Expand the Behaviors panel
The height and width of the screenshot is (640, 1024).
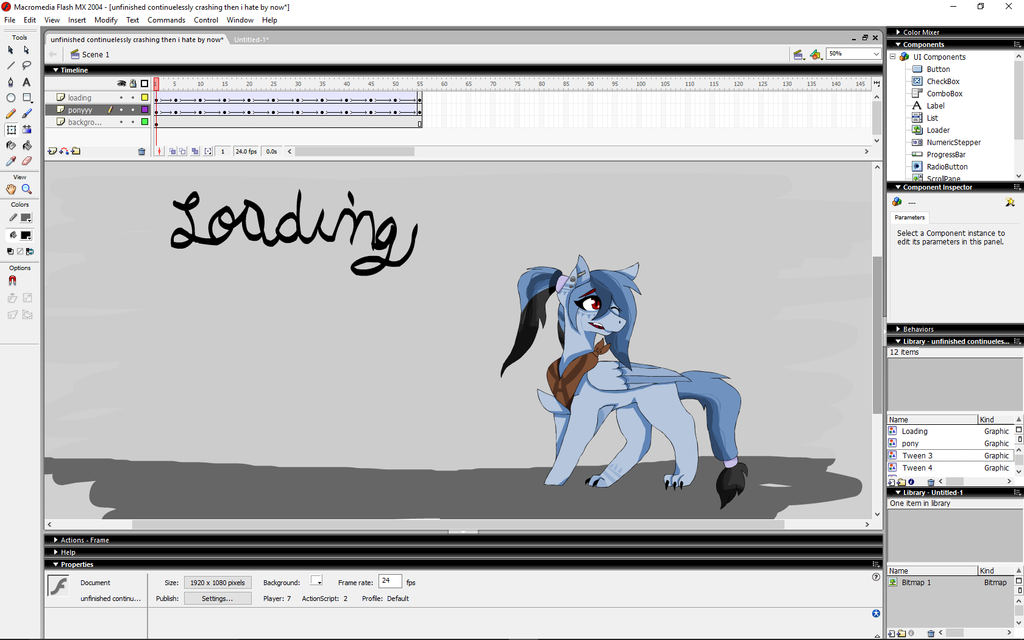(x=898, y=329)
